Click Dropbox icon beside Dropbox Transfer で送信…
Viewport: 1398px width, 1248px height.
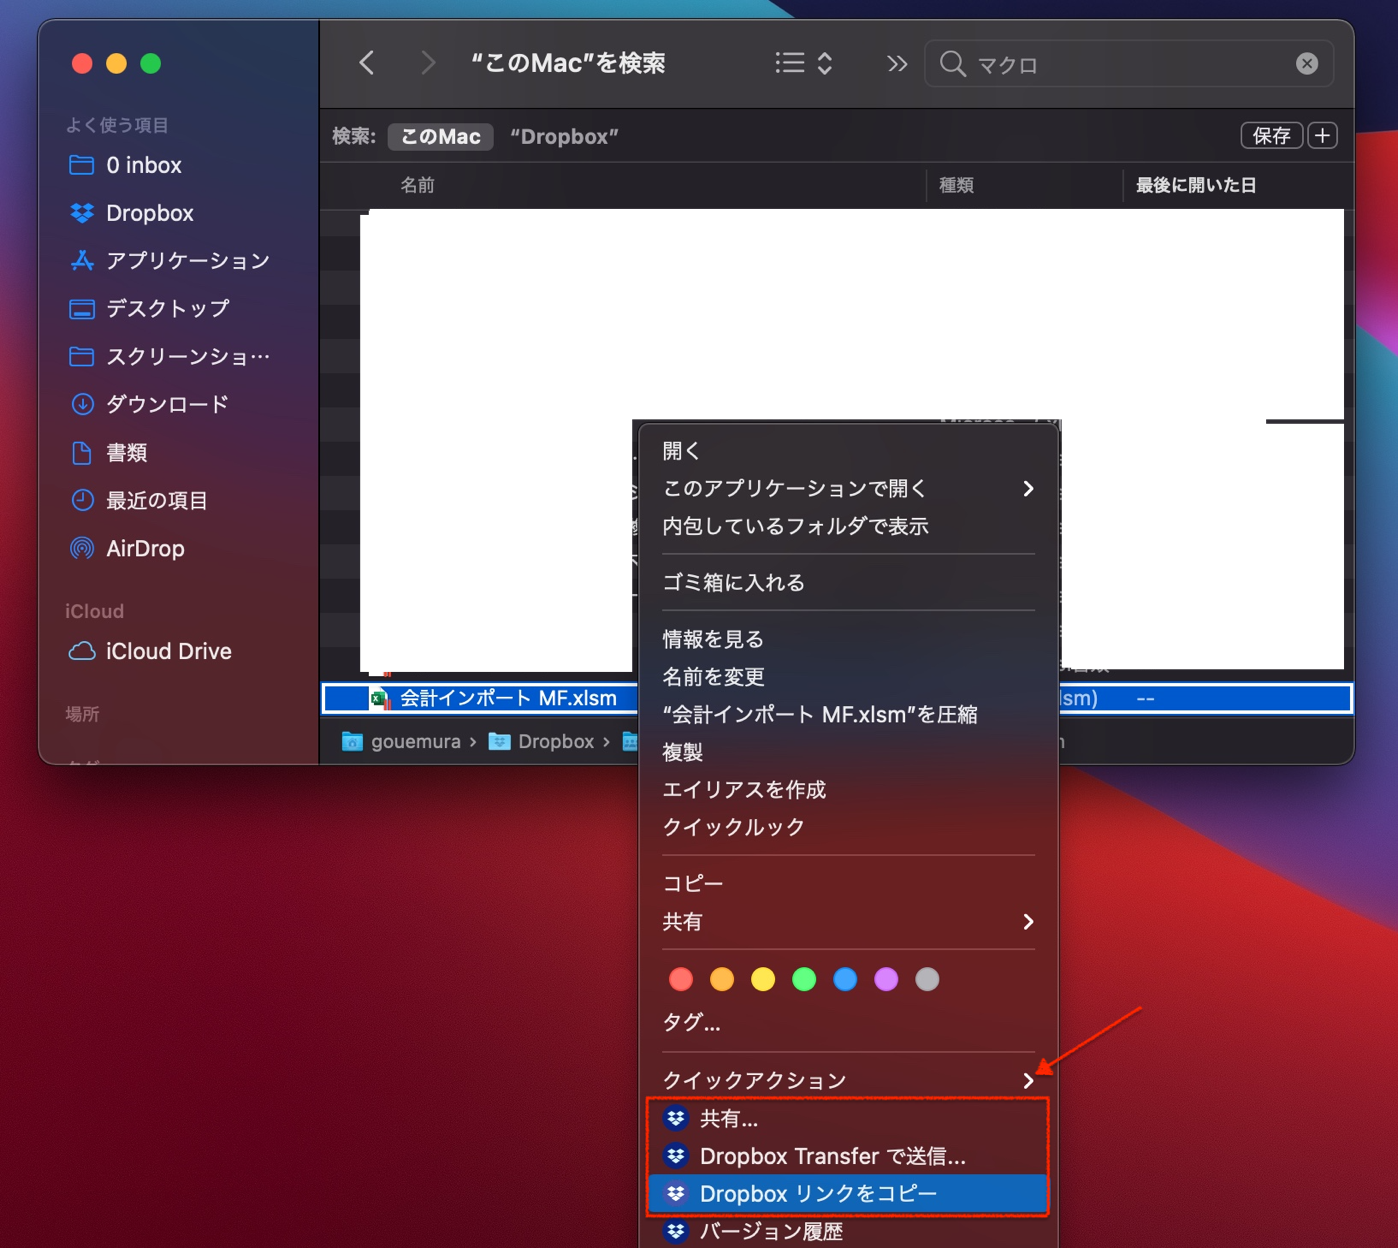click(x=676, y=1156)
